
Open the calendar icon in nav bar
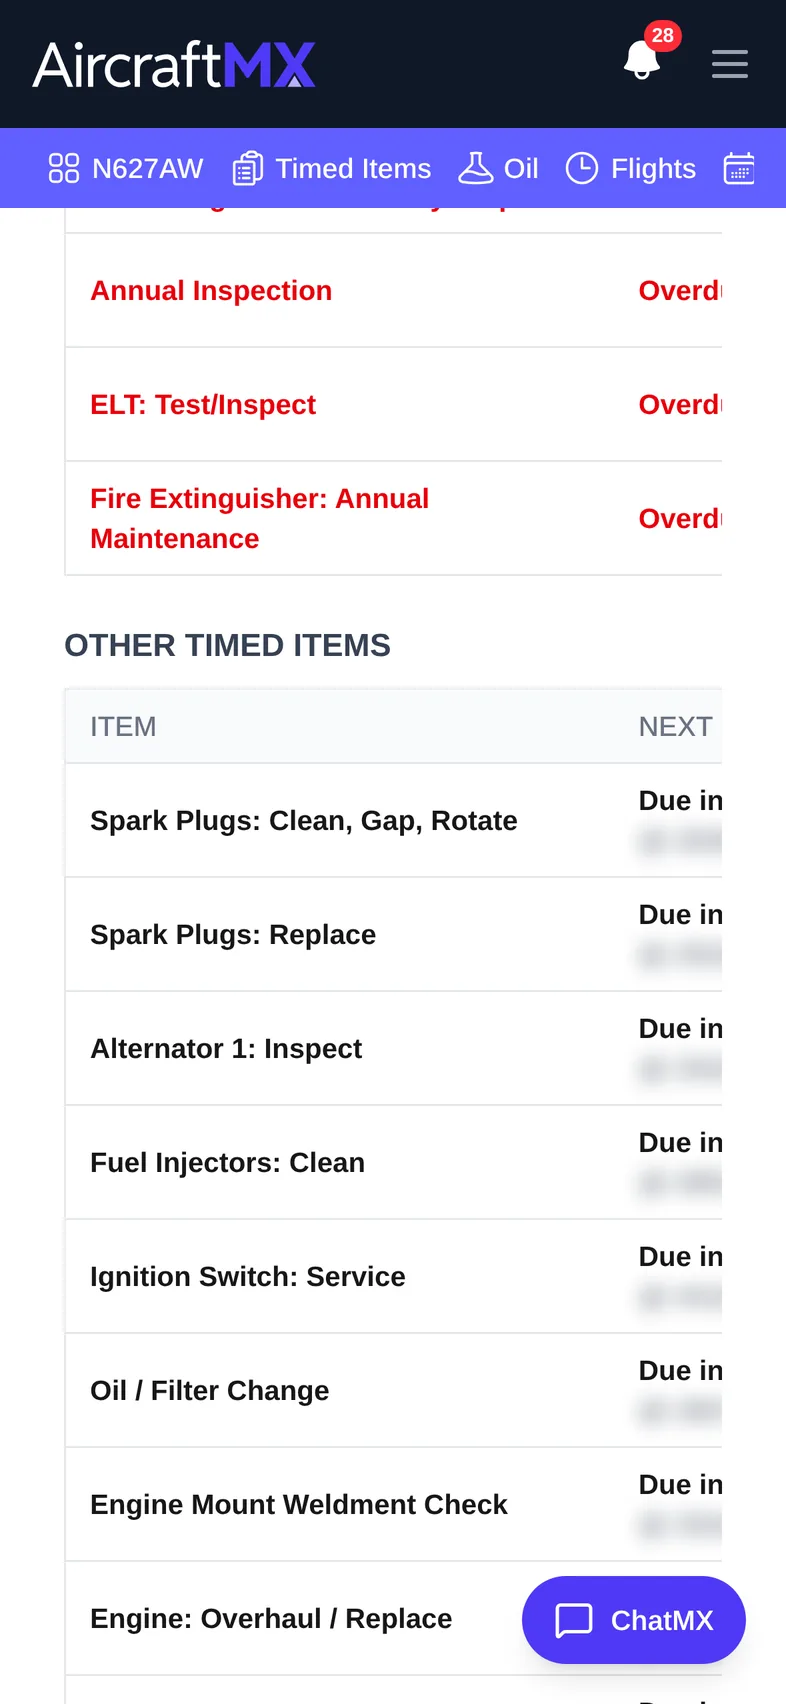(739, 168)
